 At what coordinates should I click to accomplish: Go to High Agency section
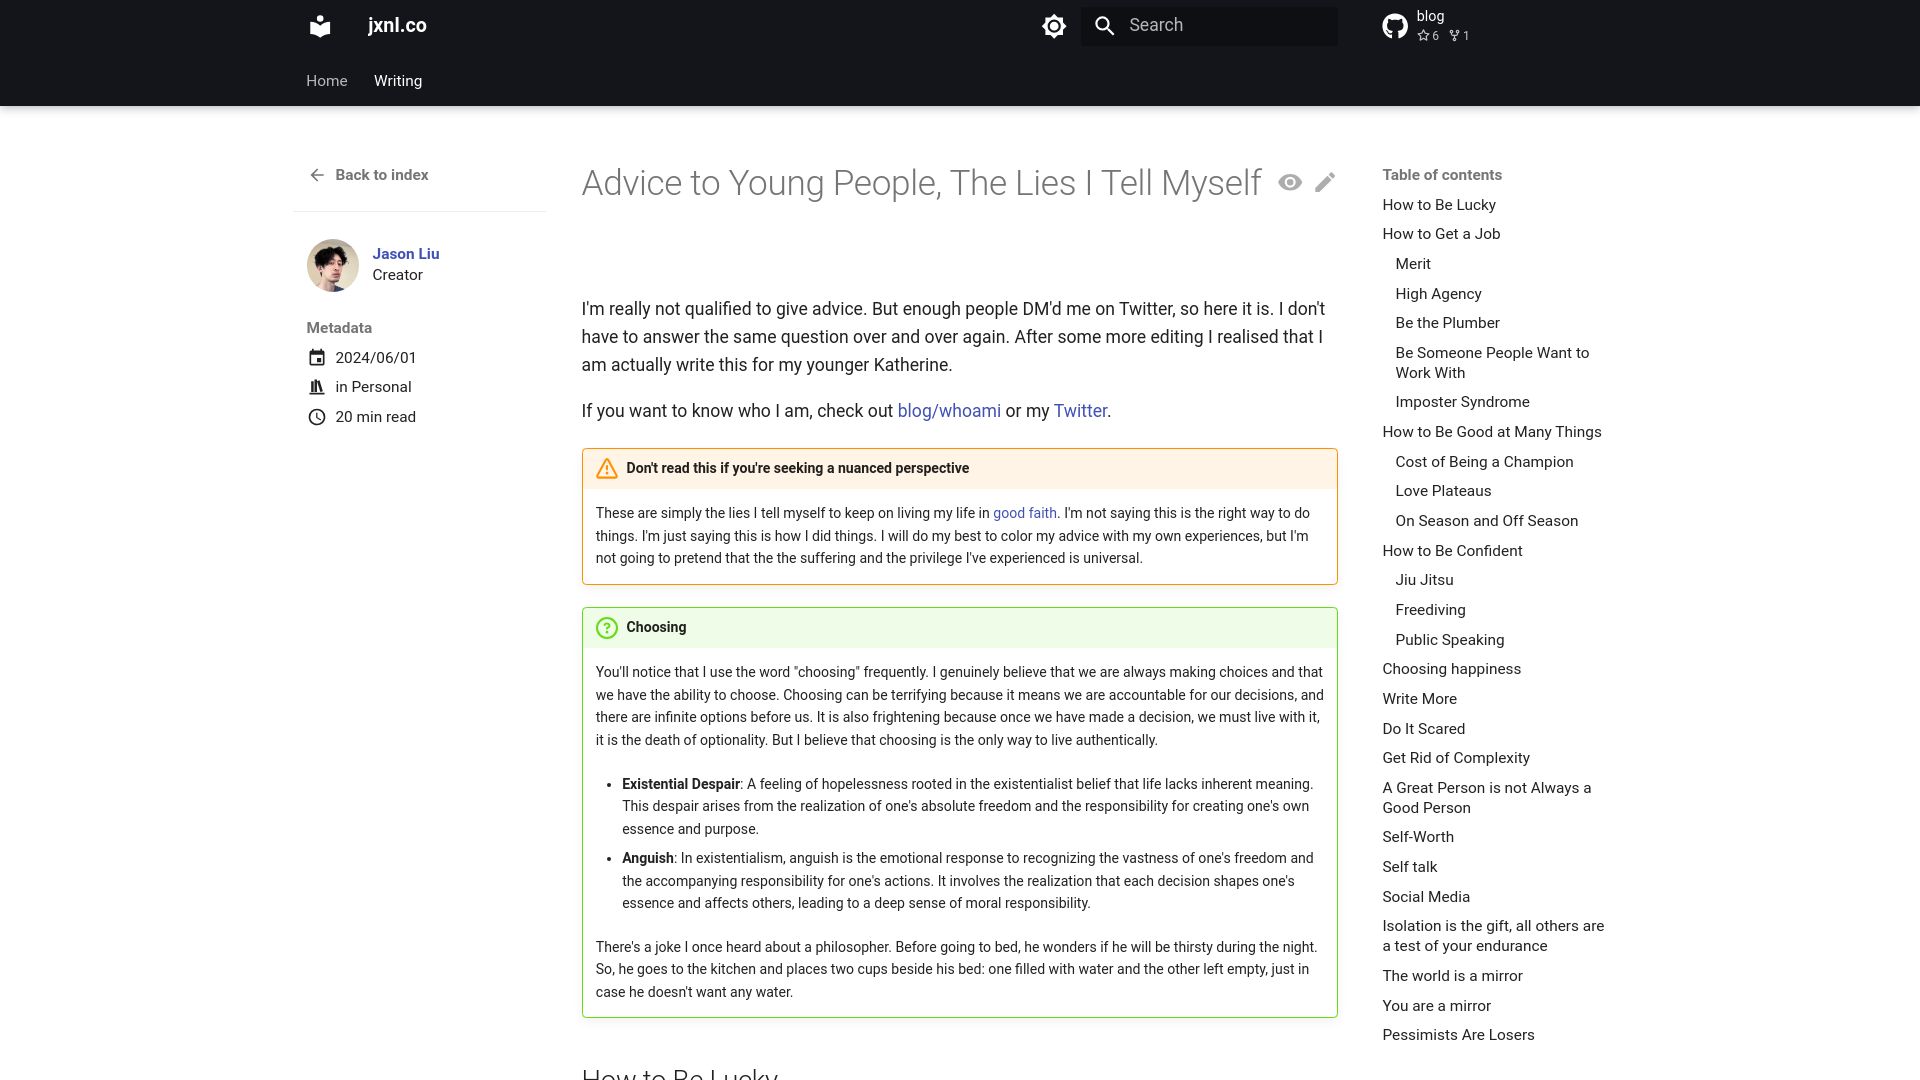pos(1438,294)
